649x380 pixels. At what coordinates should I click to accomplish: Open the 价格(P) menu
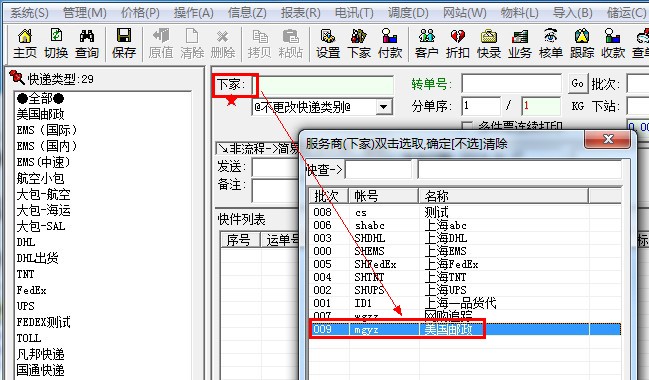(140, 13)
